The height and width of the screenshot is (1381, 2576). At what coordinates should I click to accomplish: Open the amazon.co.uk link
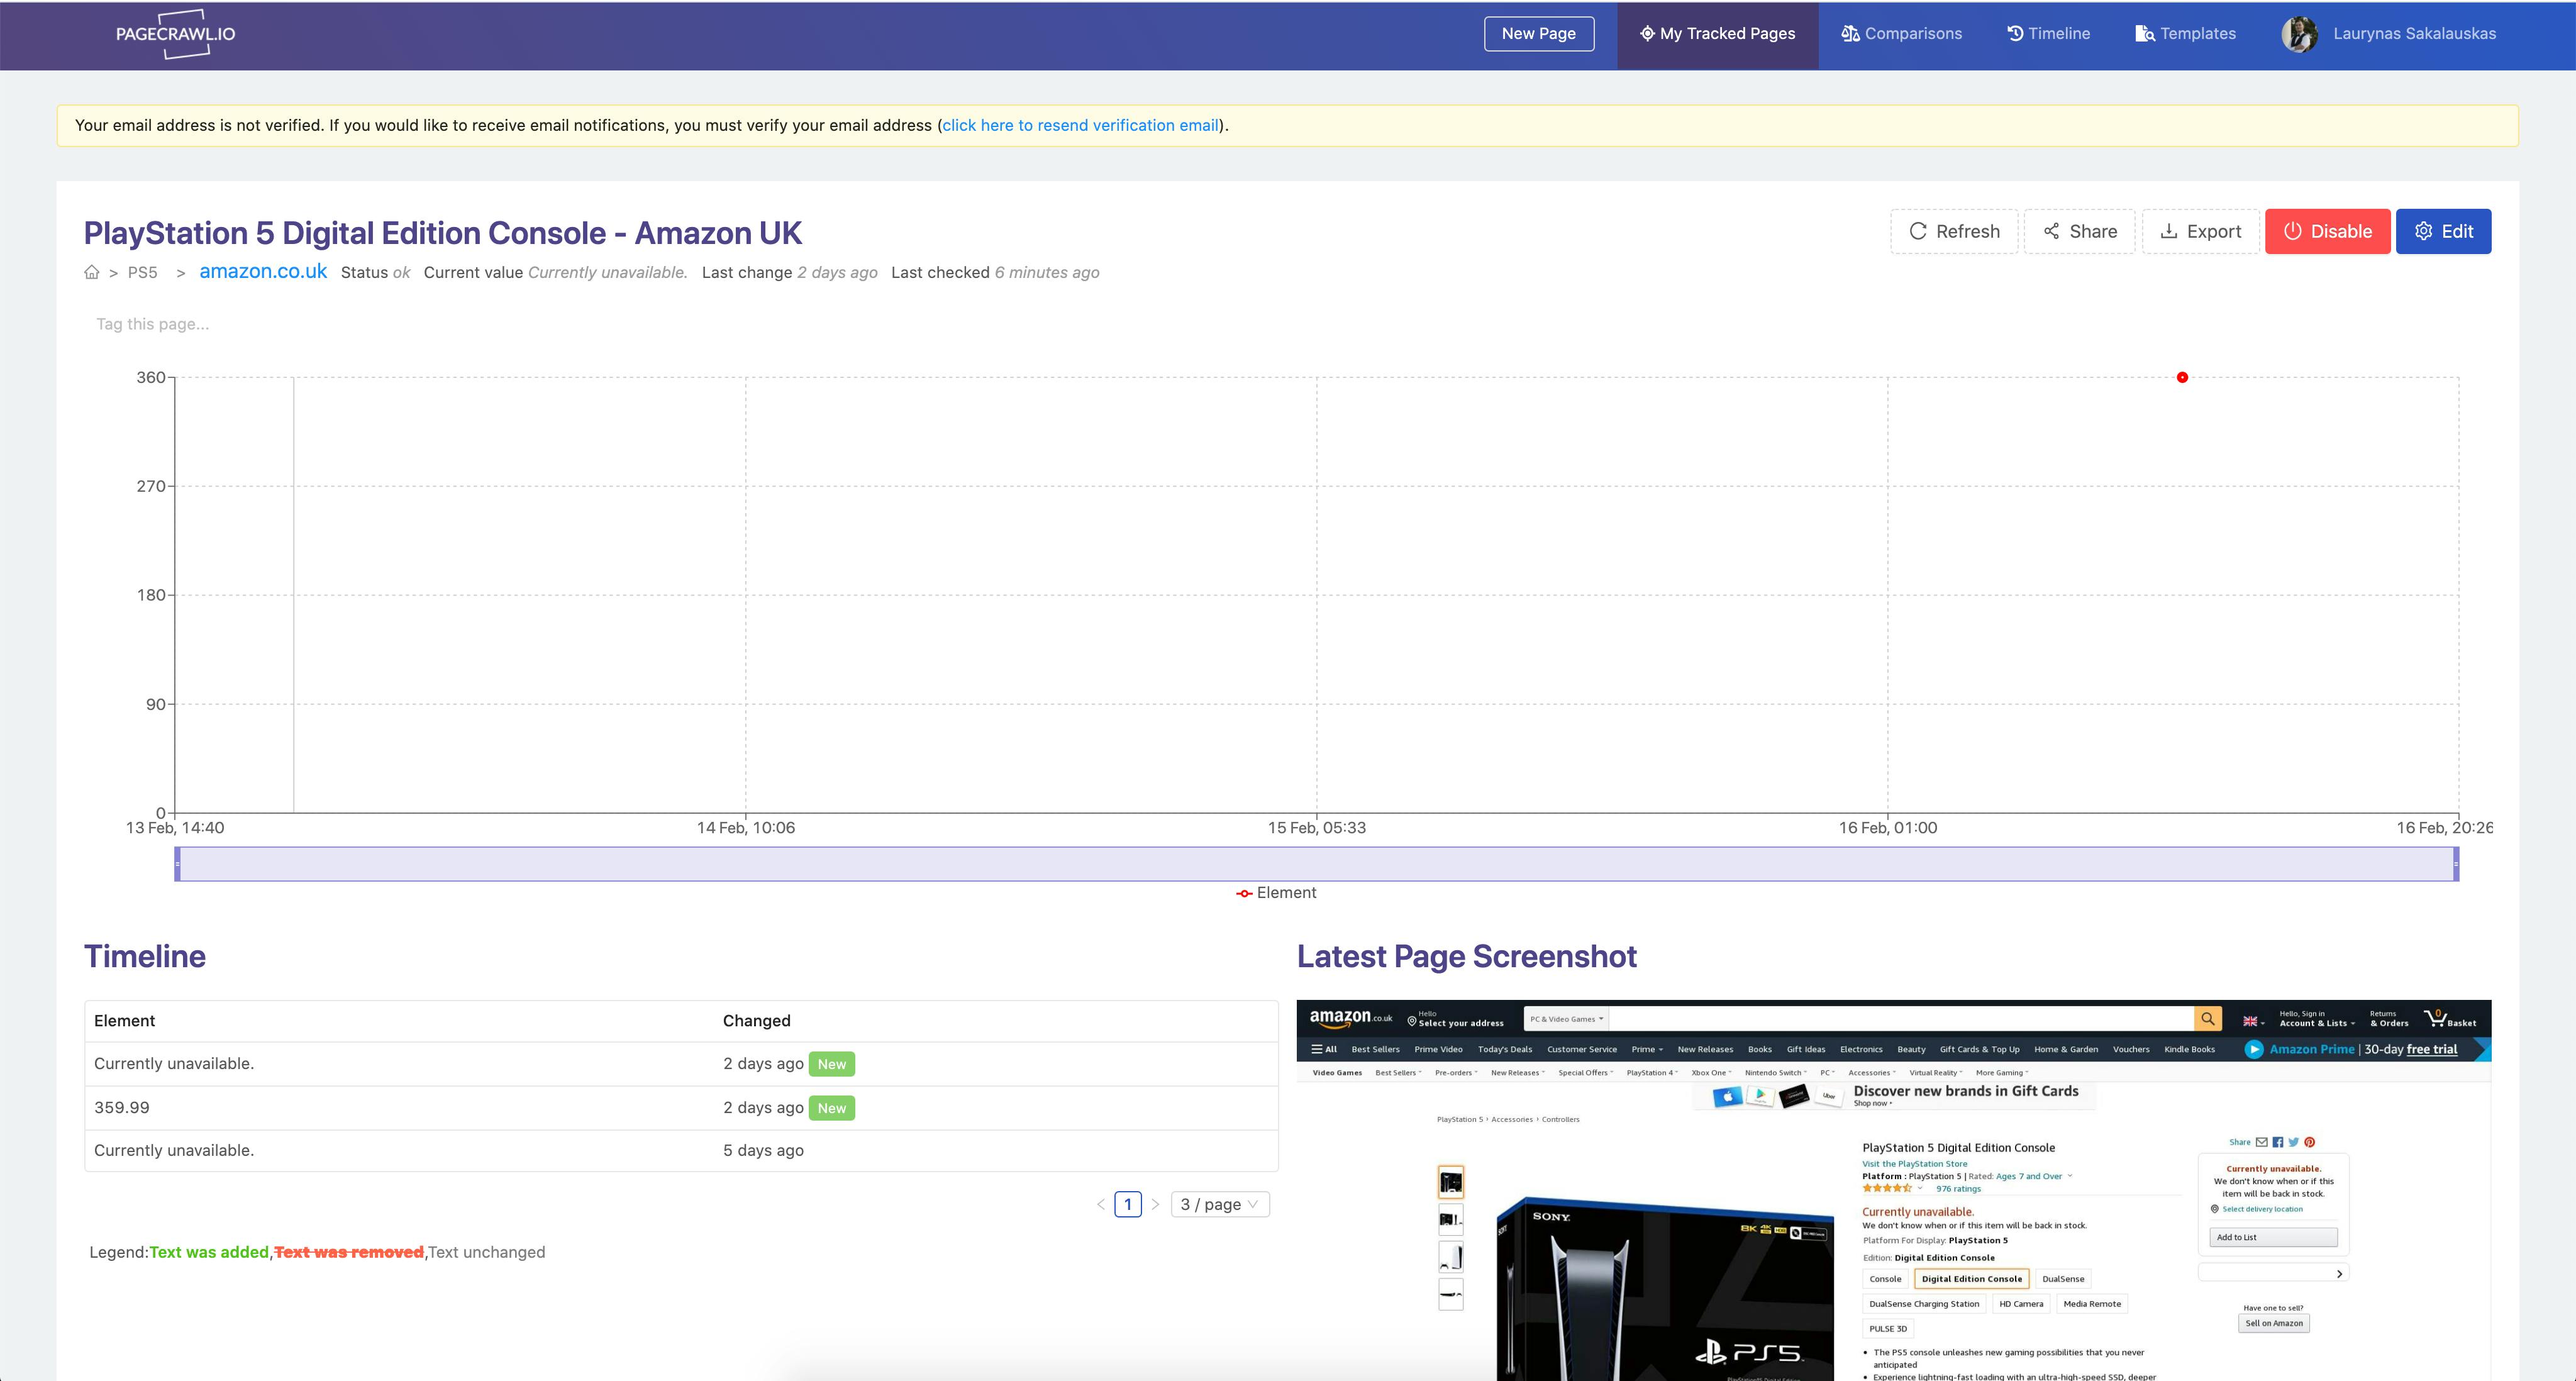[263, 271]
